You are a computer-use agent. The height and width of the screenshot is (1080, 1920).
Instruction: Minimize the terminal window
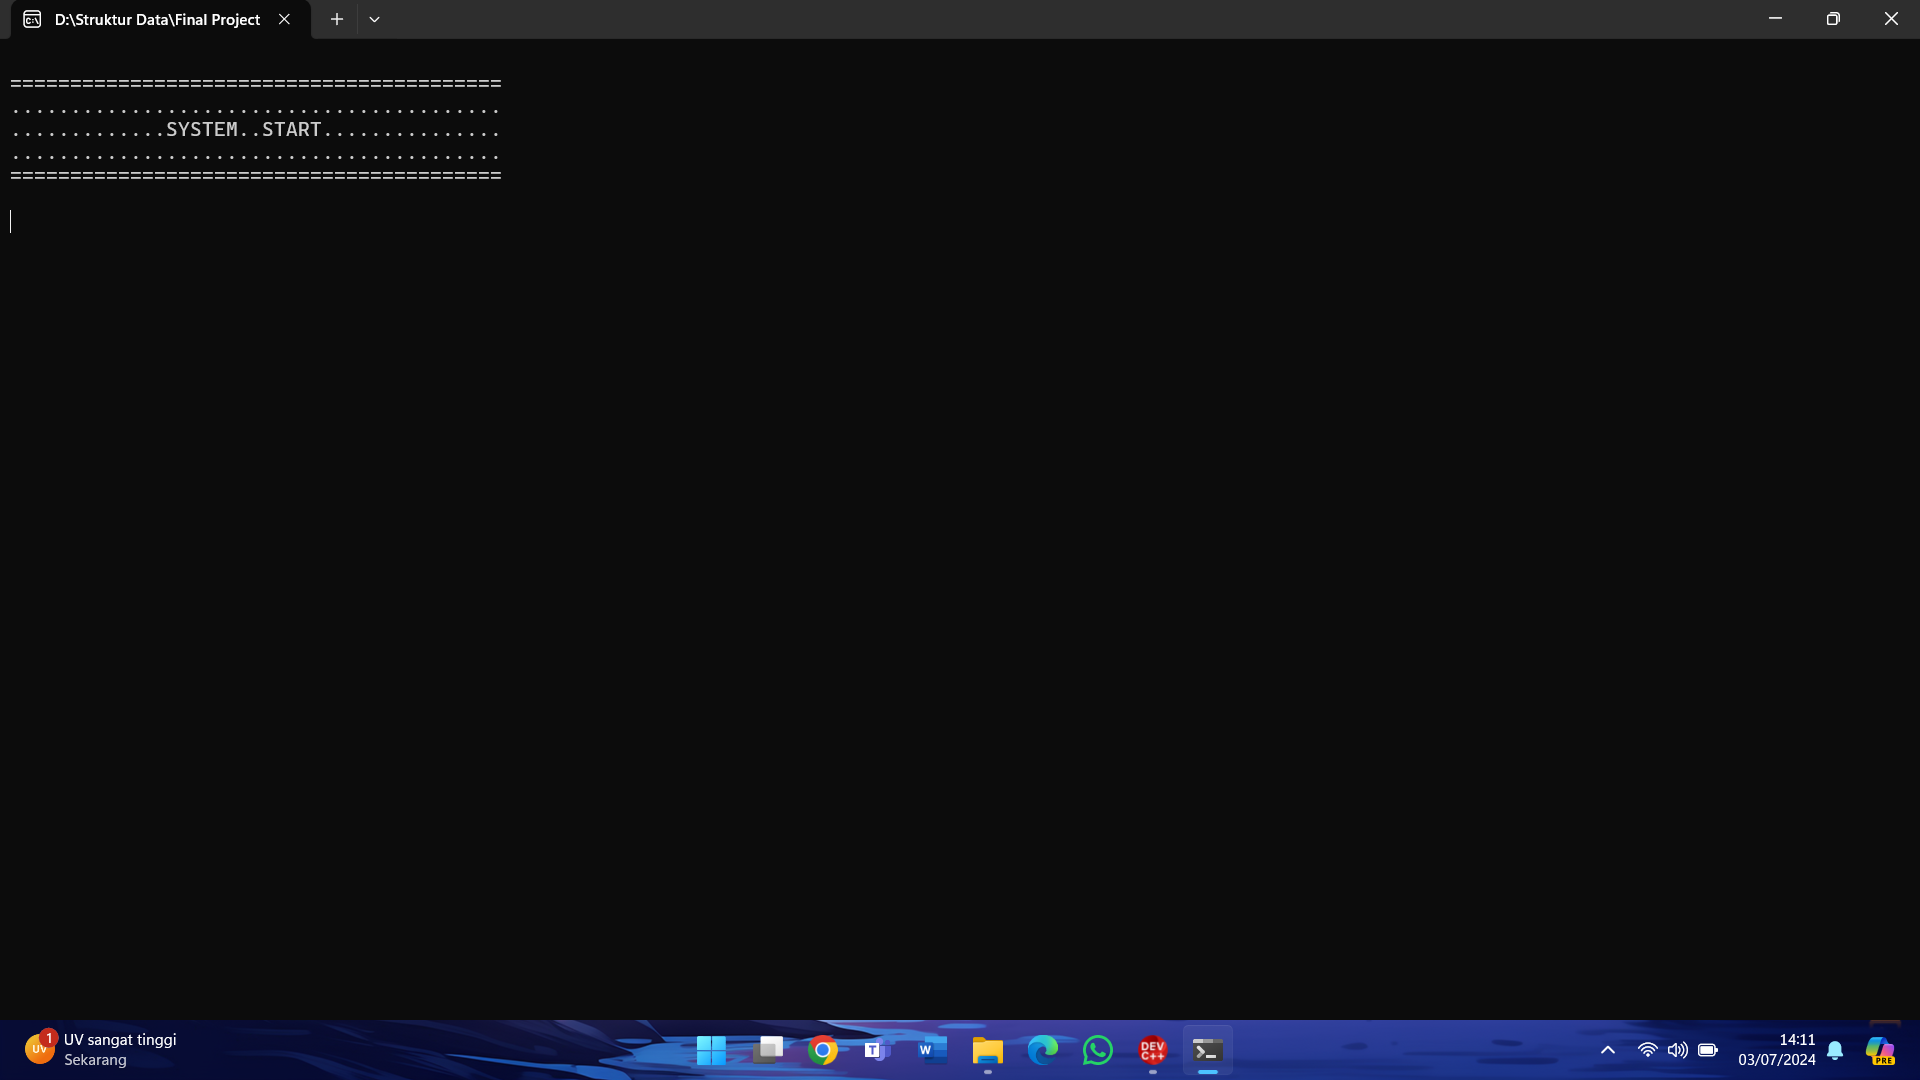click(x=1775, y=19)
